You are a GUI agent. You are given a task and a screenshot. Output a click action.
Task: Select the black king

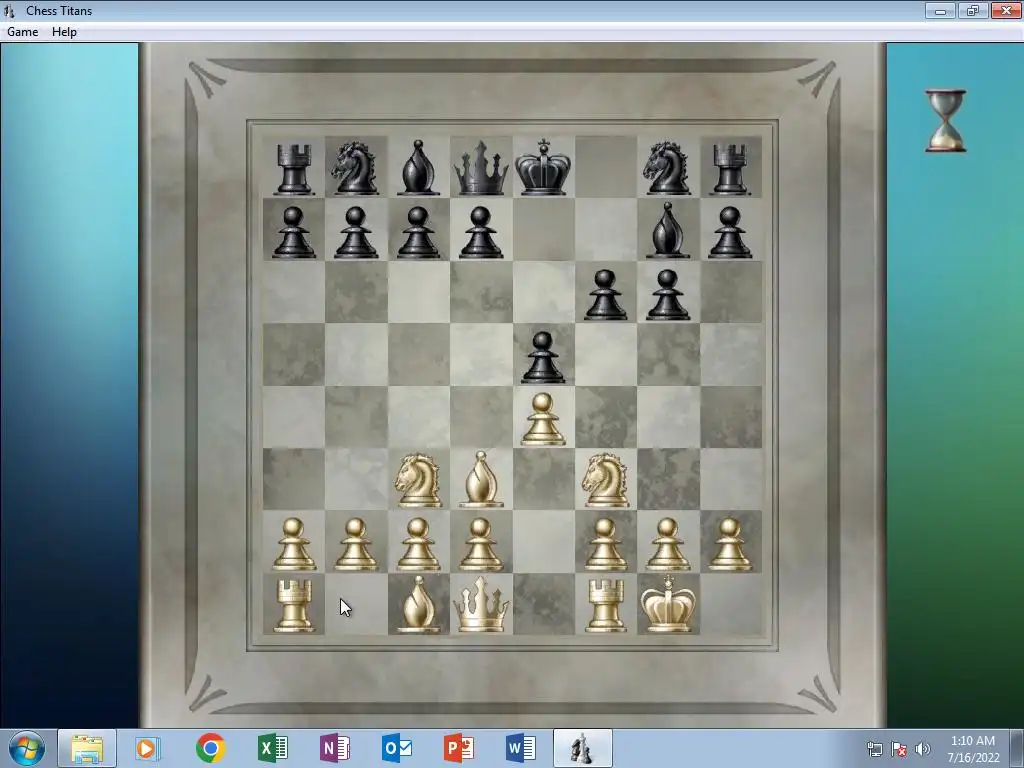coord(543,167)
